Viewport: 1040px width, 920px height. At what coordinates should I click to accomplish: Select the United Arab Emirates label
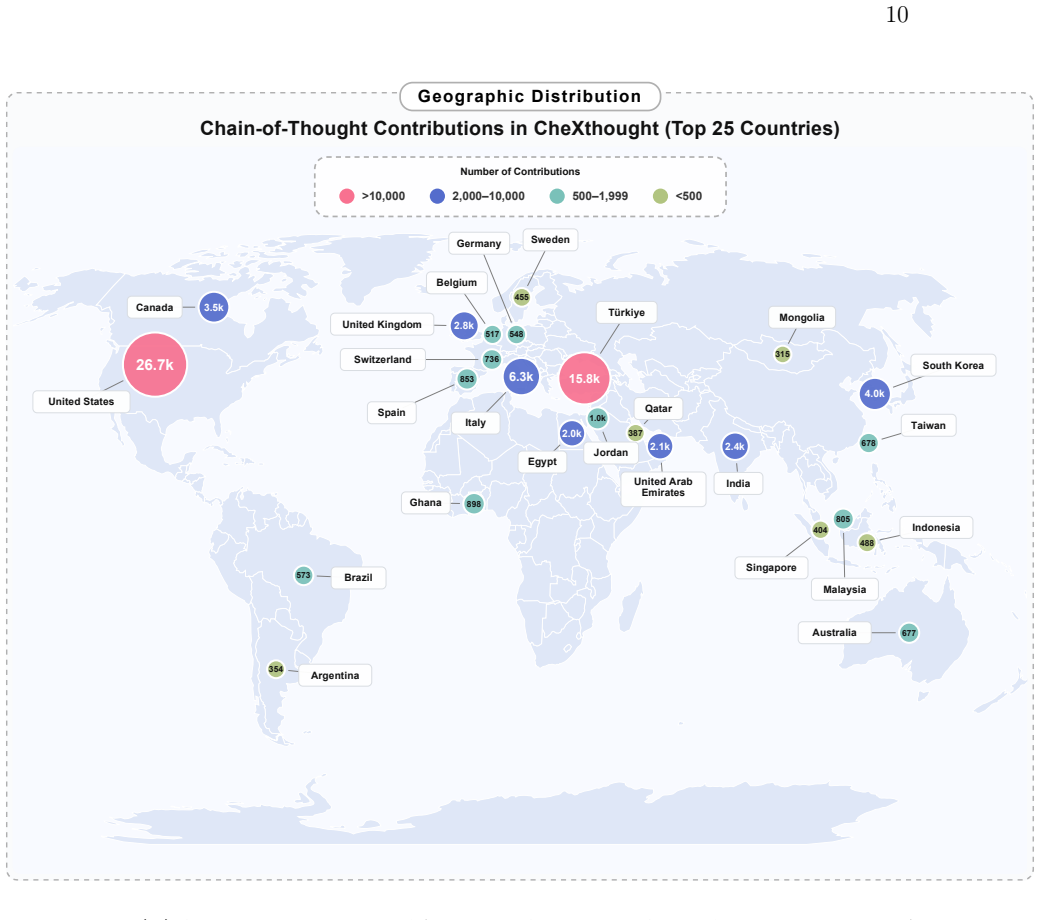click(663, 487)
